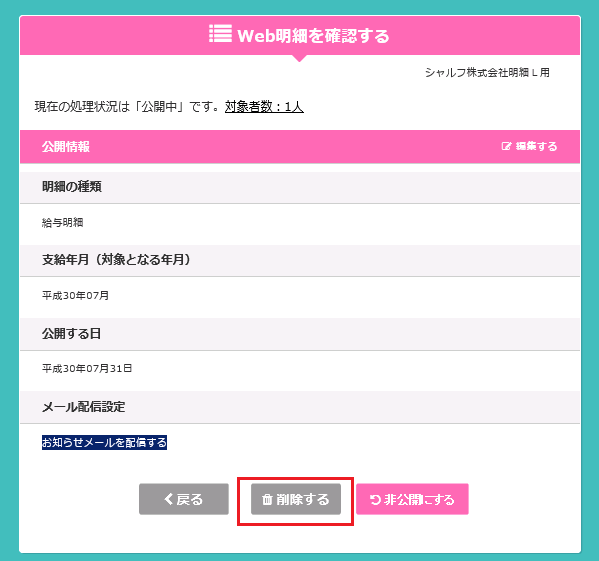Click the back chevron icon on 戻る
The height and width of the screenshot is (561, 599).
[x=168, y=499]
